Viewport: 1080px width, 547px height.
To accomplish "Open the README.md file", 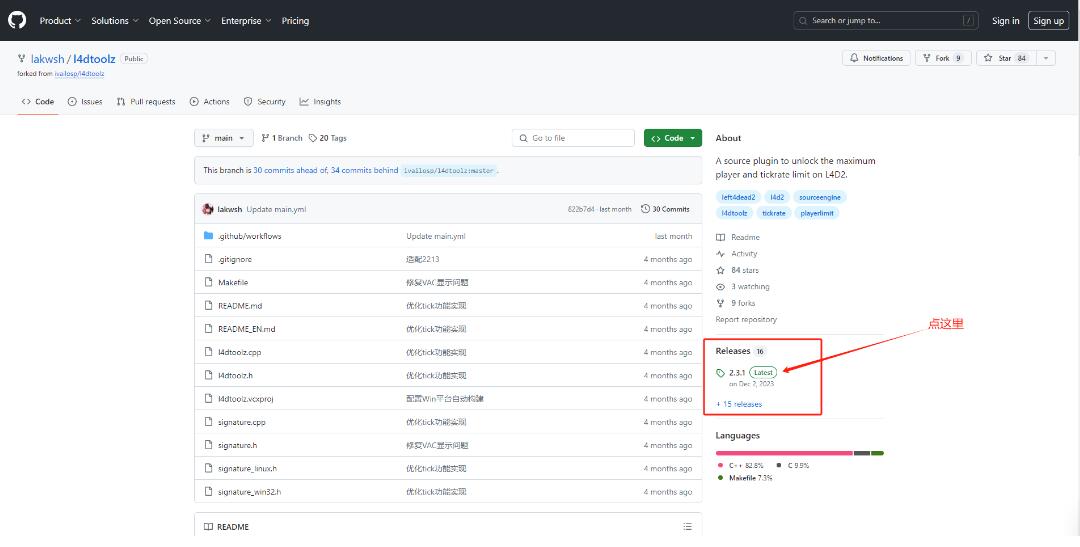I will click(x=240, y=306).
